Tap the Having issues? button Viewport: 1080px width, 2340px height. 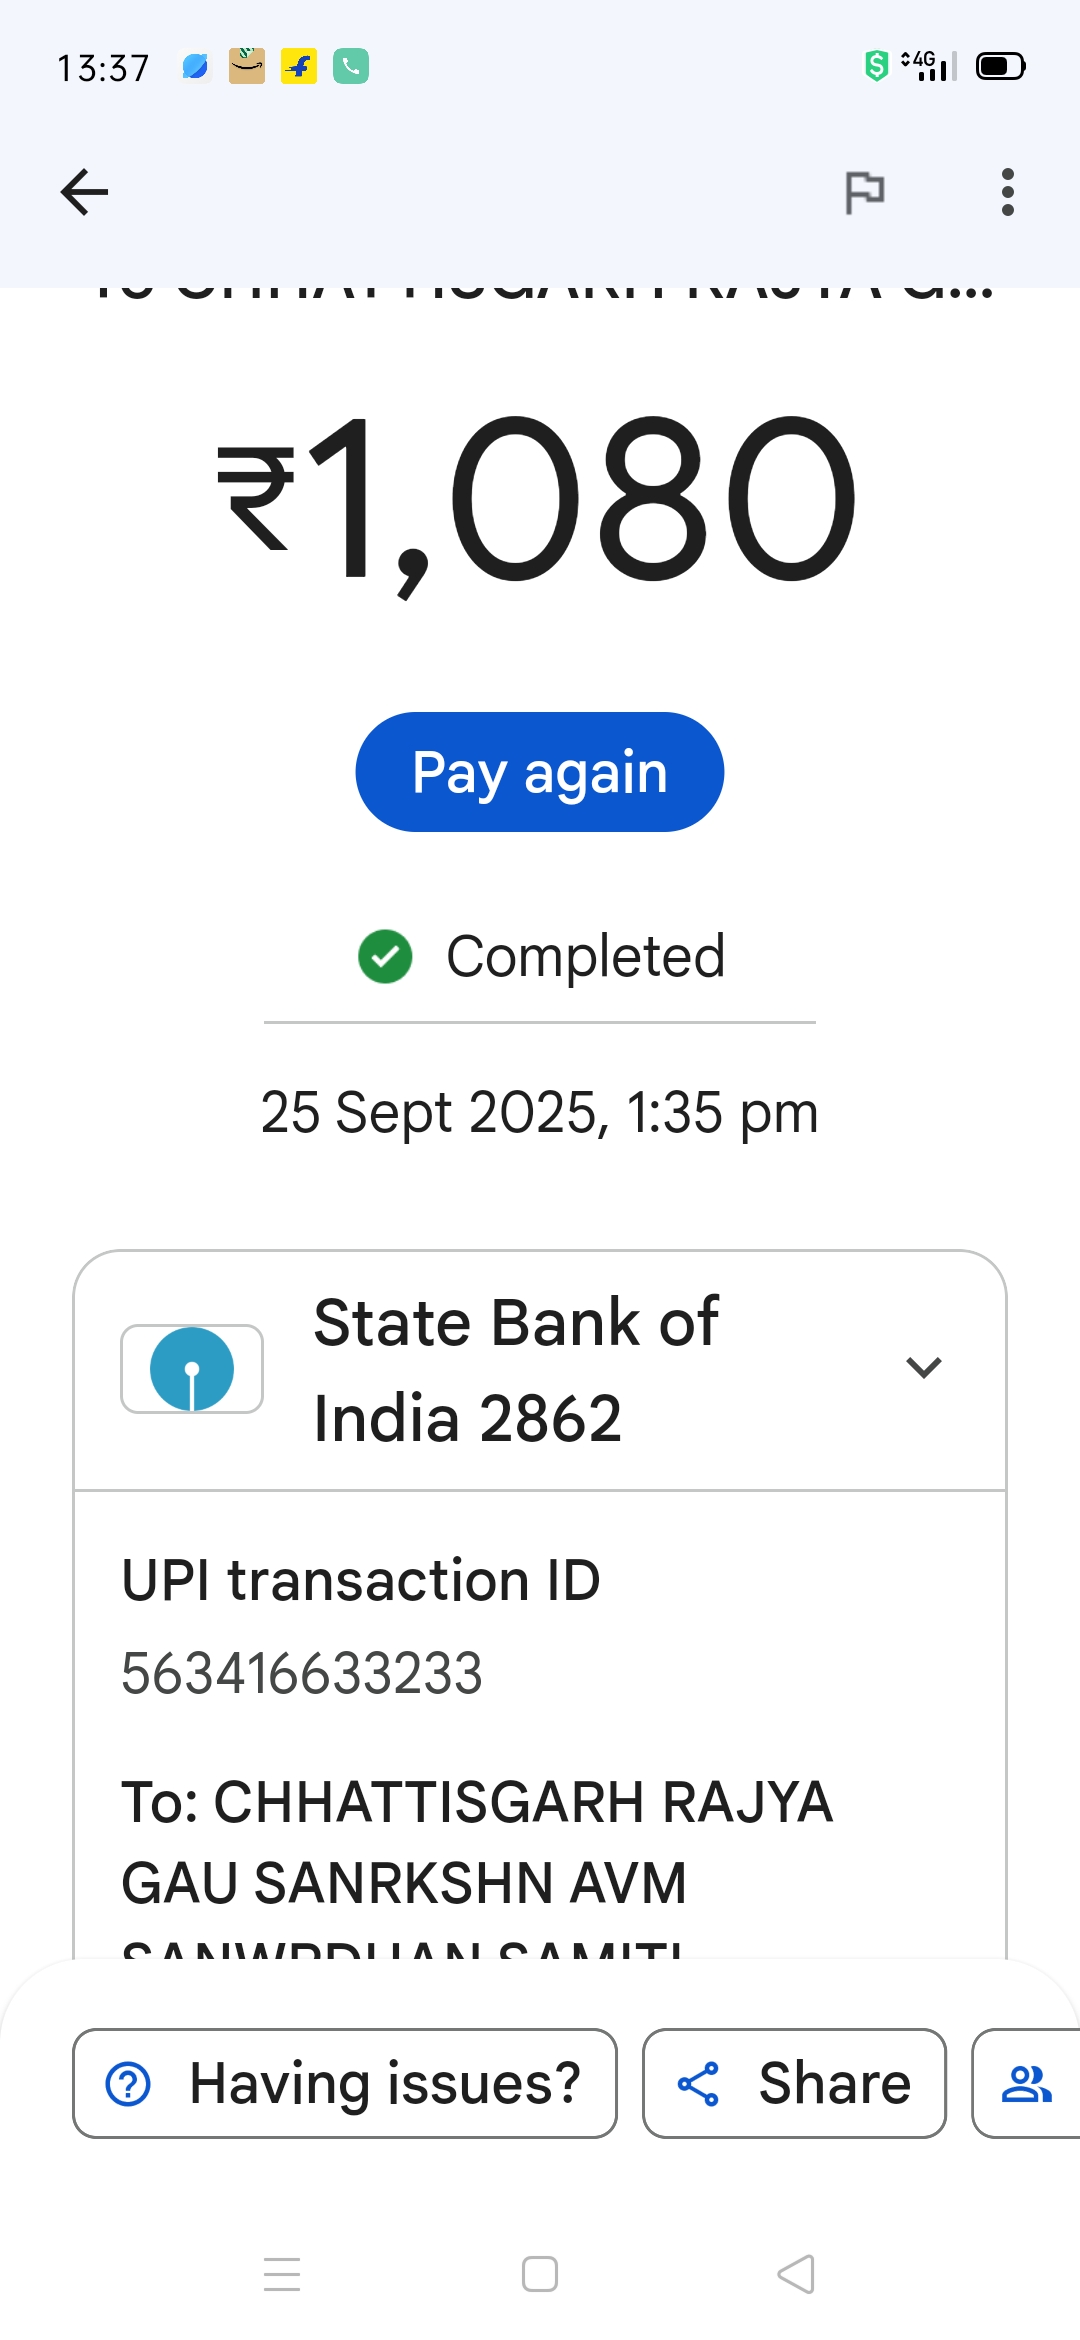coord(344,2083)
